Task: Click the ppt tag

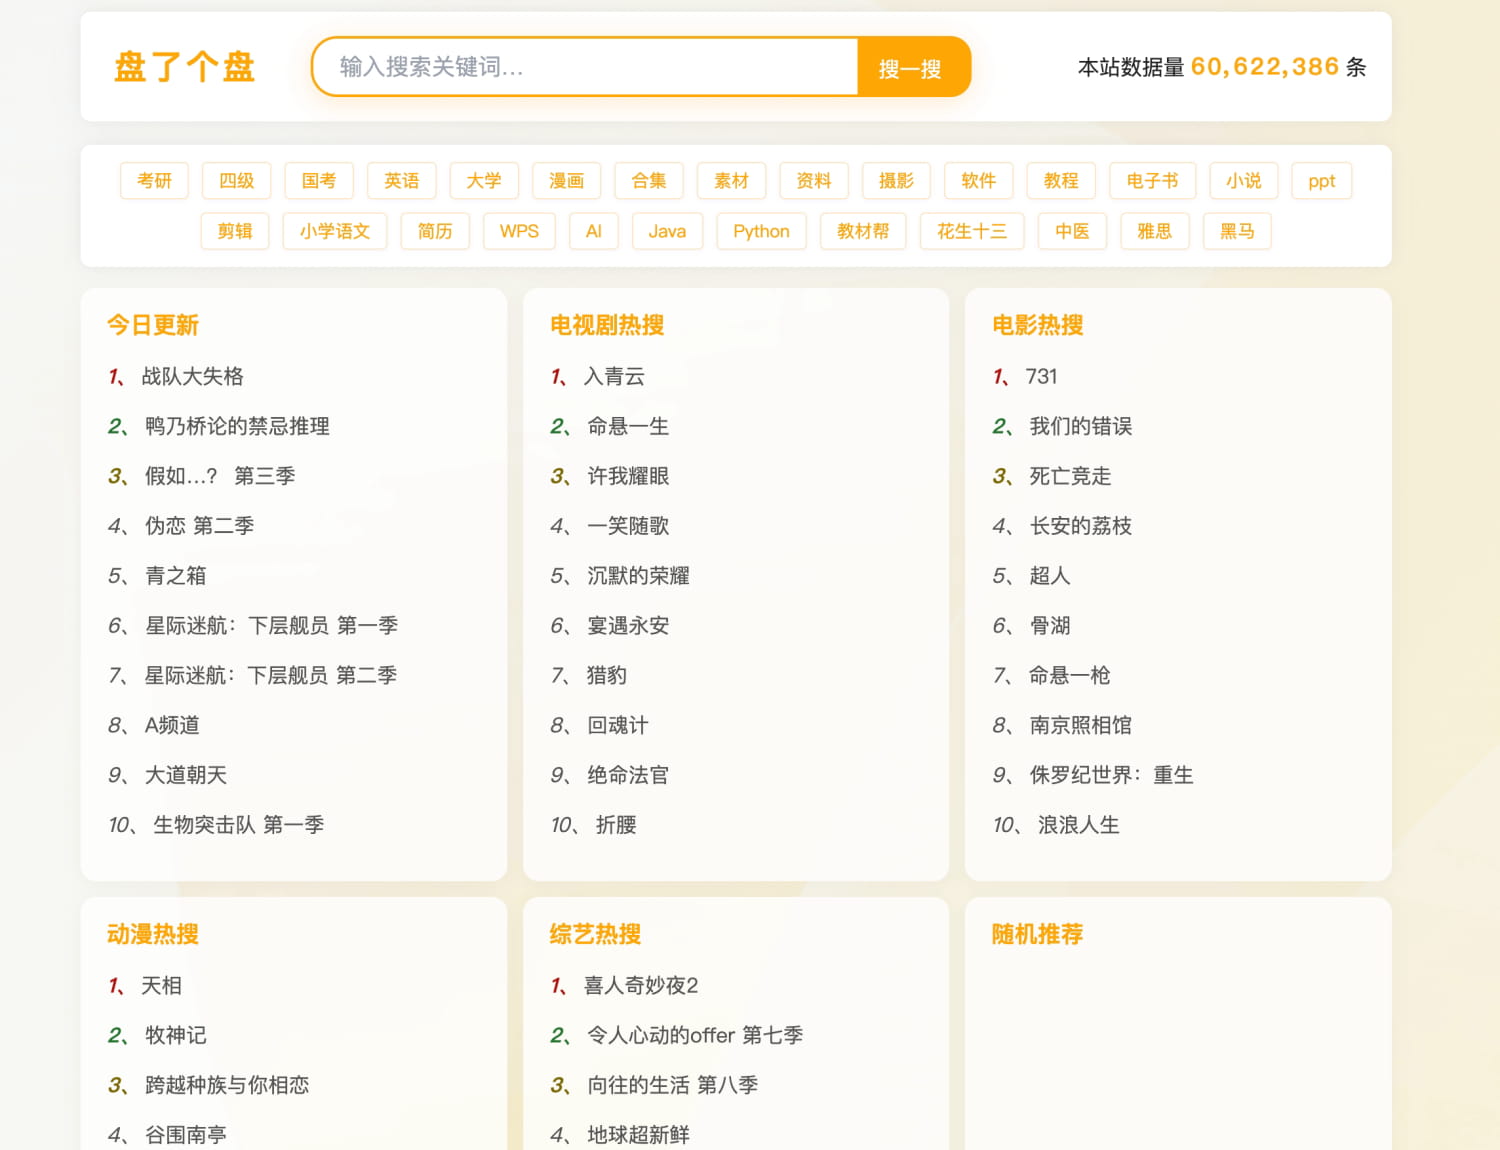Action: (x=1321, y=181)
